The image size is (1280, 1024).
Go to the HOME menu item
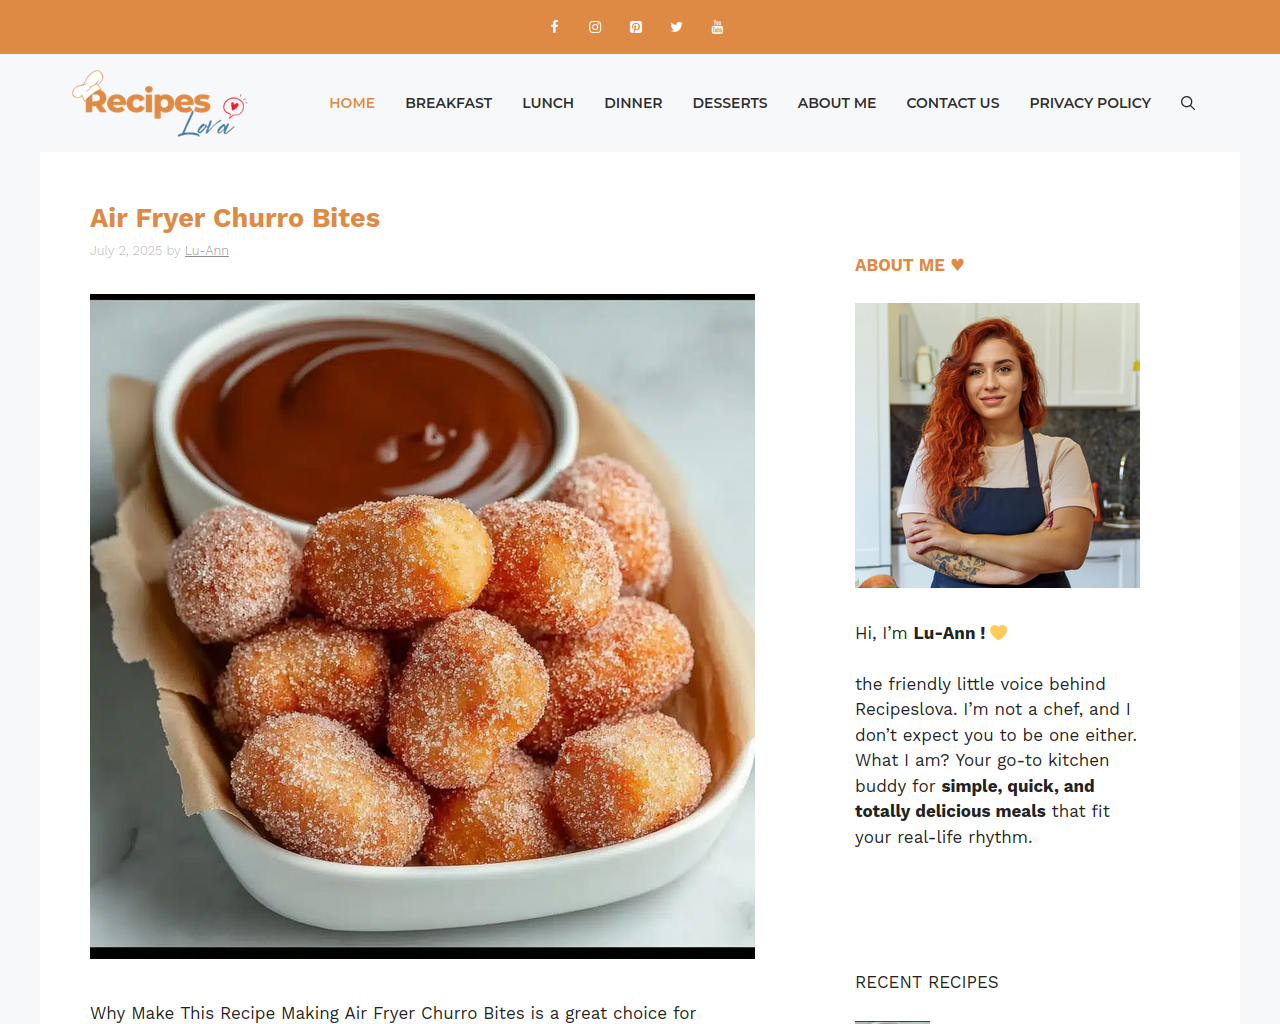(352, 103)
